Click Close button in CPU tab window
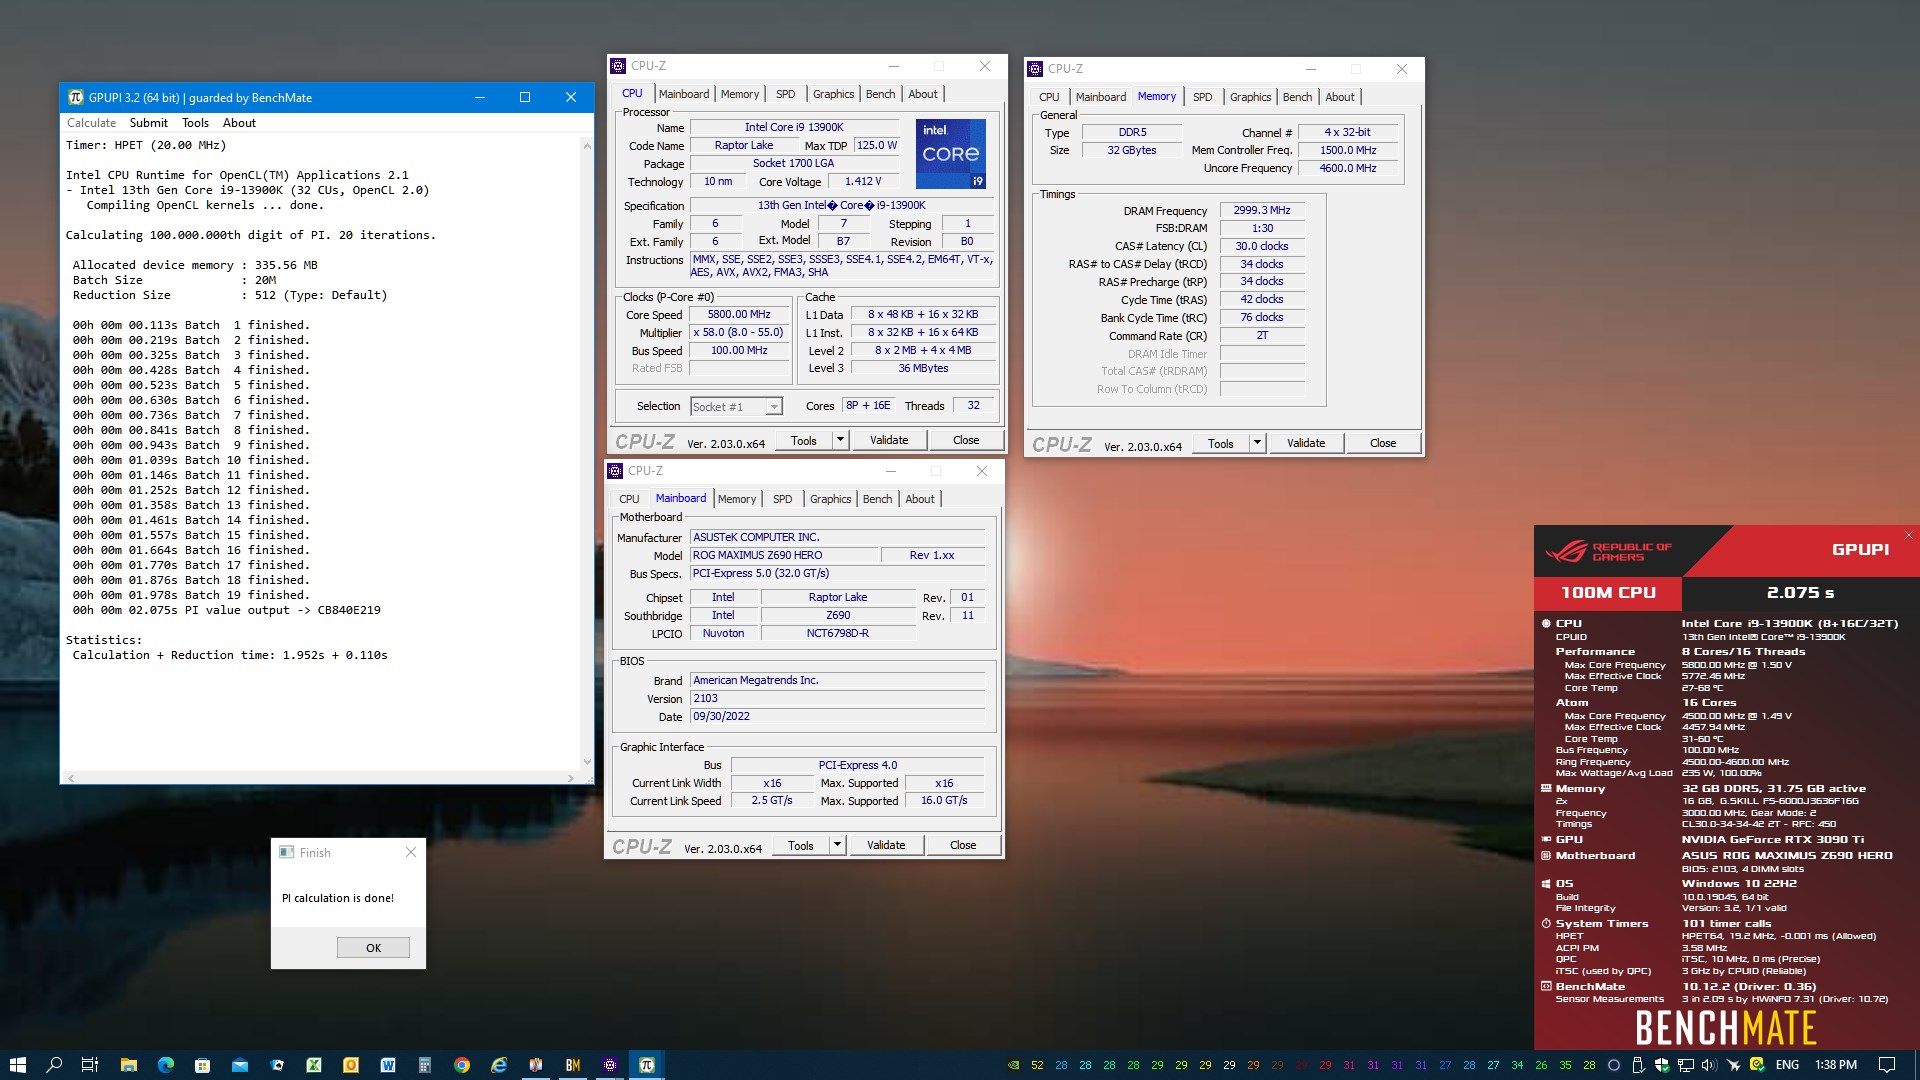Screen dimensions: 1920x1080 [966, 440]
